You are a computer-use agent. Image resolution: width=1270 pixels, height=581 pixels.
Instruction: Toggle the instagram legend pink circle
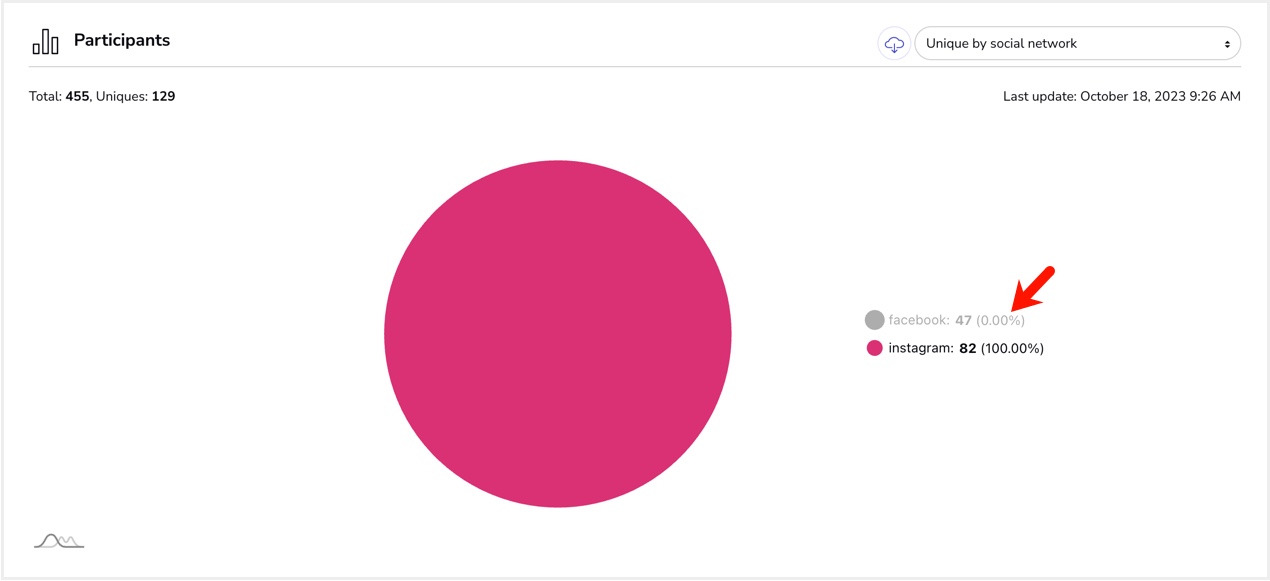(875, 348)
